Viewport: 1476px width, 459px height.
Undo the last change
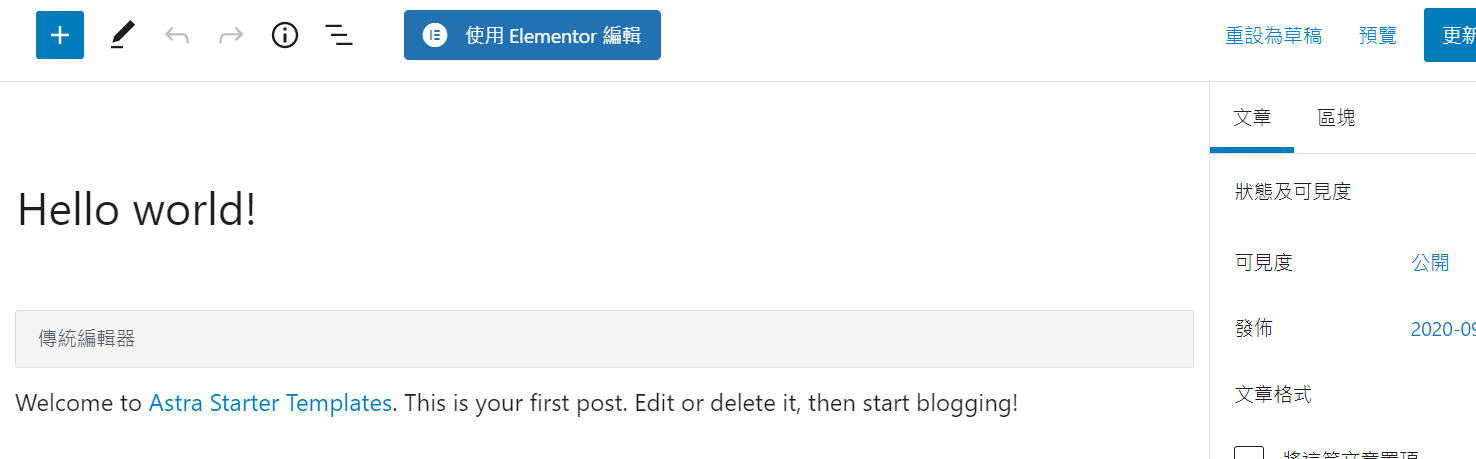click(x=177, y=36)
